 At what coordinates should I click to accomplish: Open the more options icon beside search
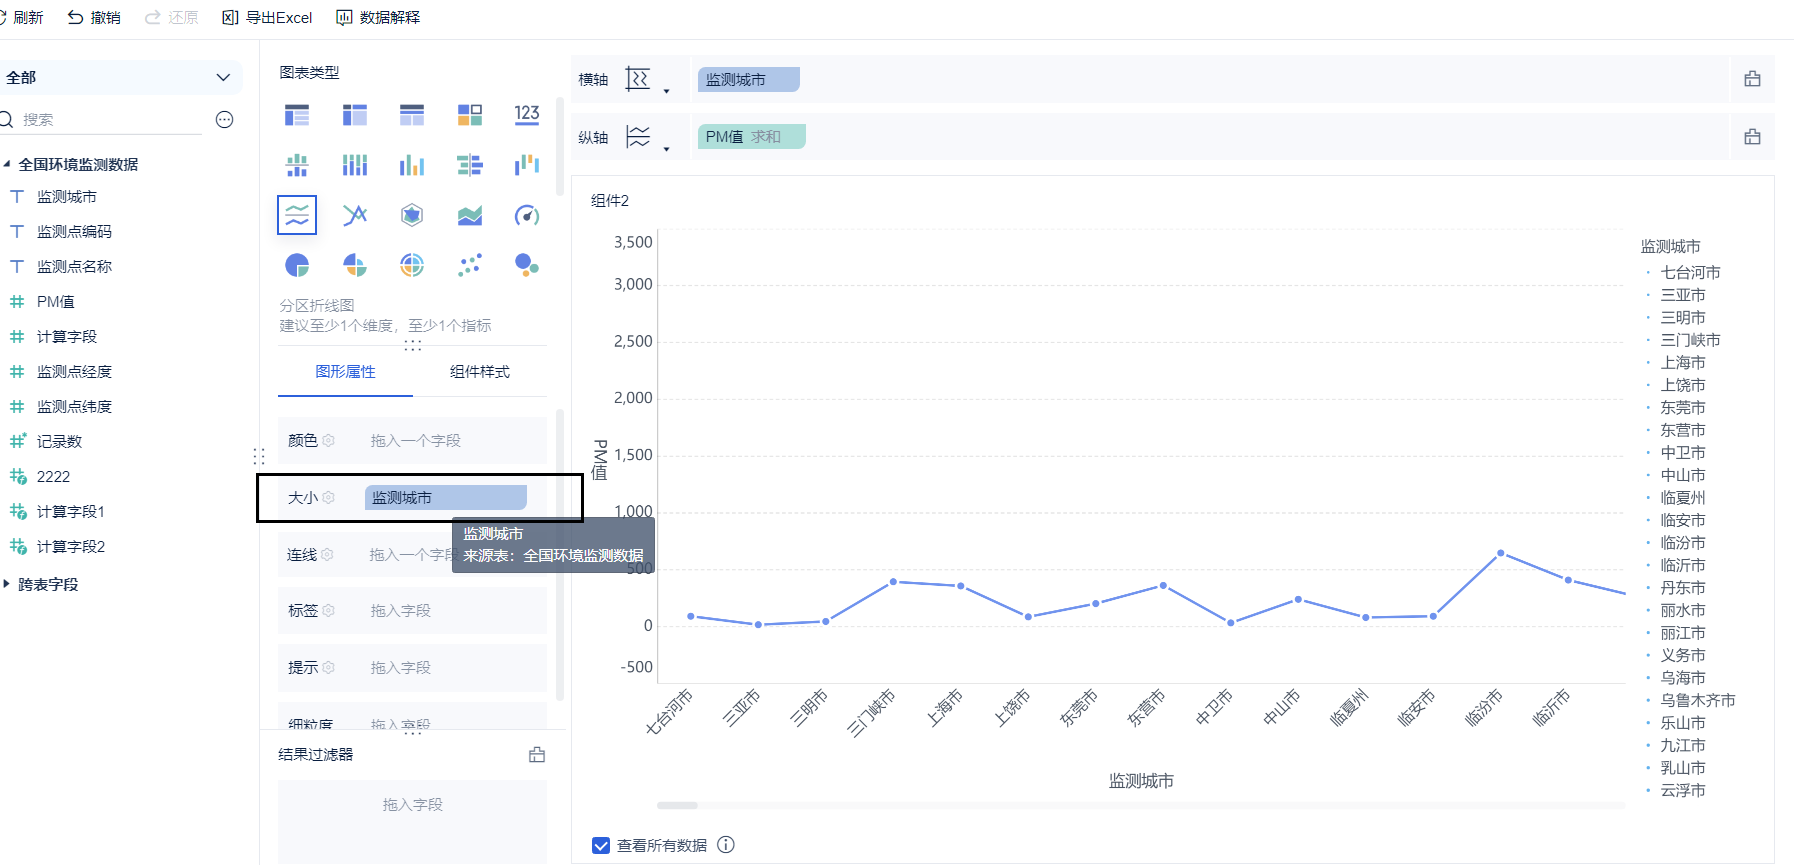coord(225,120)
